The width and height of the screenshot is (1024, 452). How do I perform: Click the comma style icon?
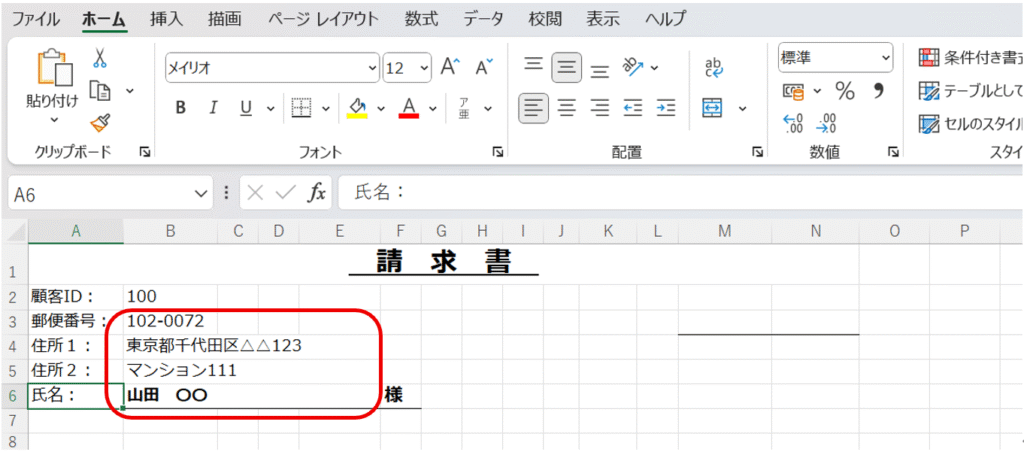[x=879, y=92]
